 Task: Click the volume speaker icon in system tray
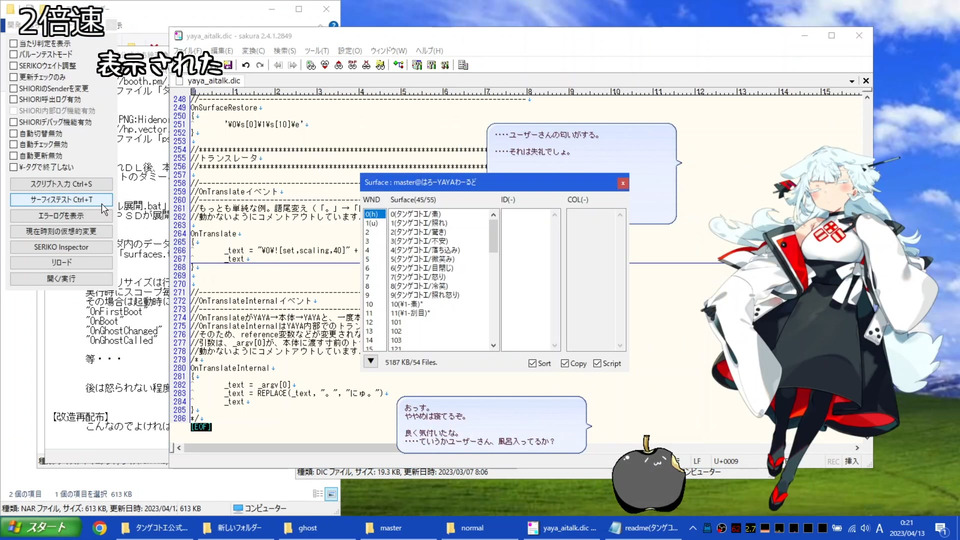pos(865,528)
